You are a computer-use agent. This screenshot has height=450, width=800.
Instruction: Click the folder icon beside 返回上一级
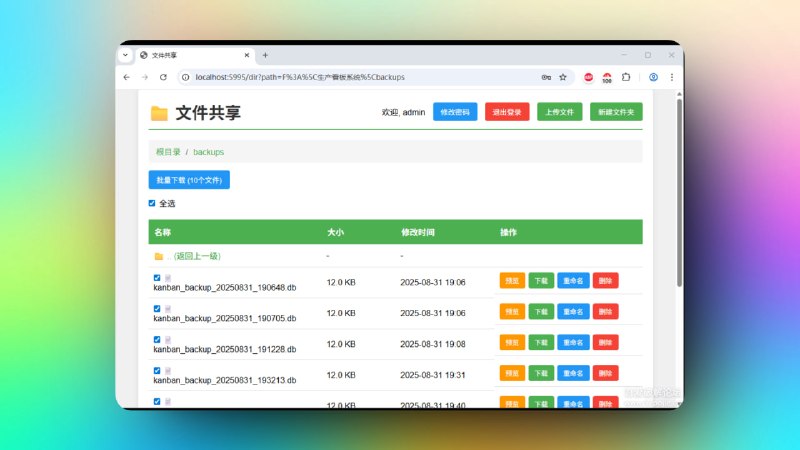[159, 256]
